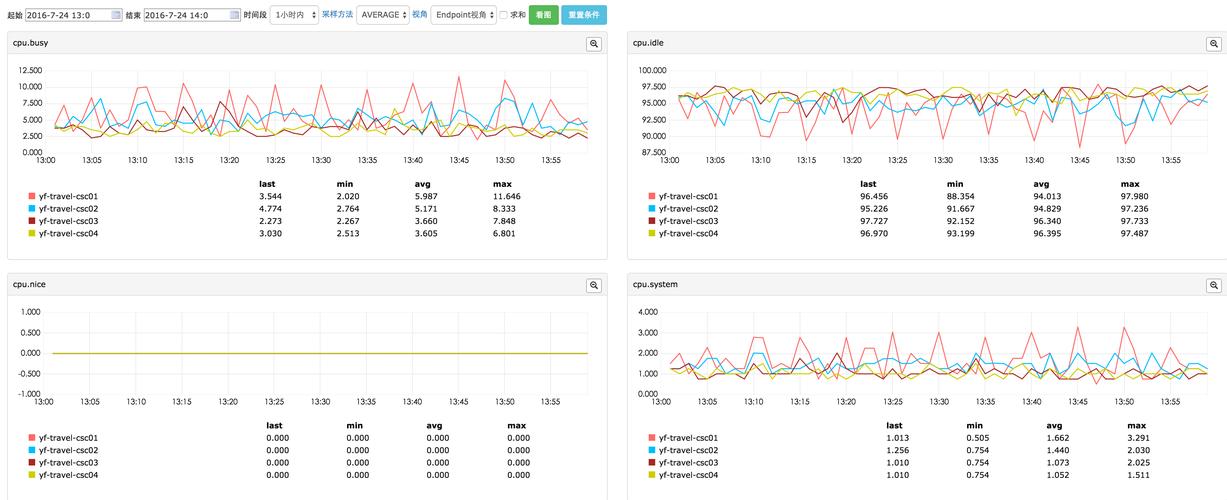This screenshot has width=1227, height=500.
Task: Toggle yf-travel-csc03 series in cpu.system legend
Action: click(688, 462)
